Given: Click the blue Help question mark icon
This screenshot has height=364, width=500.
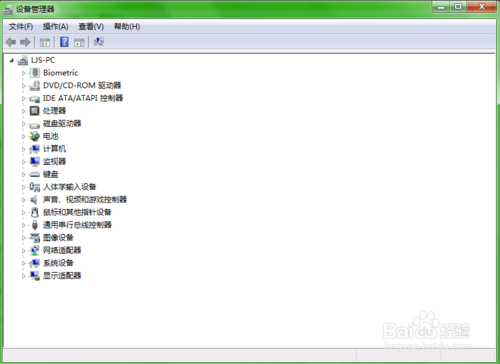Looking at the screenshot, I should pyautogui.click(x=64, y=42).
